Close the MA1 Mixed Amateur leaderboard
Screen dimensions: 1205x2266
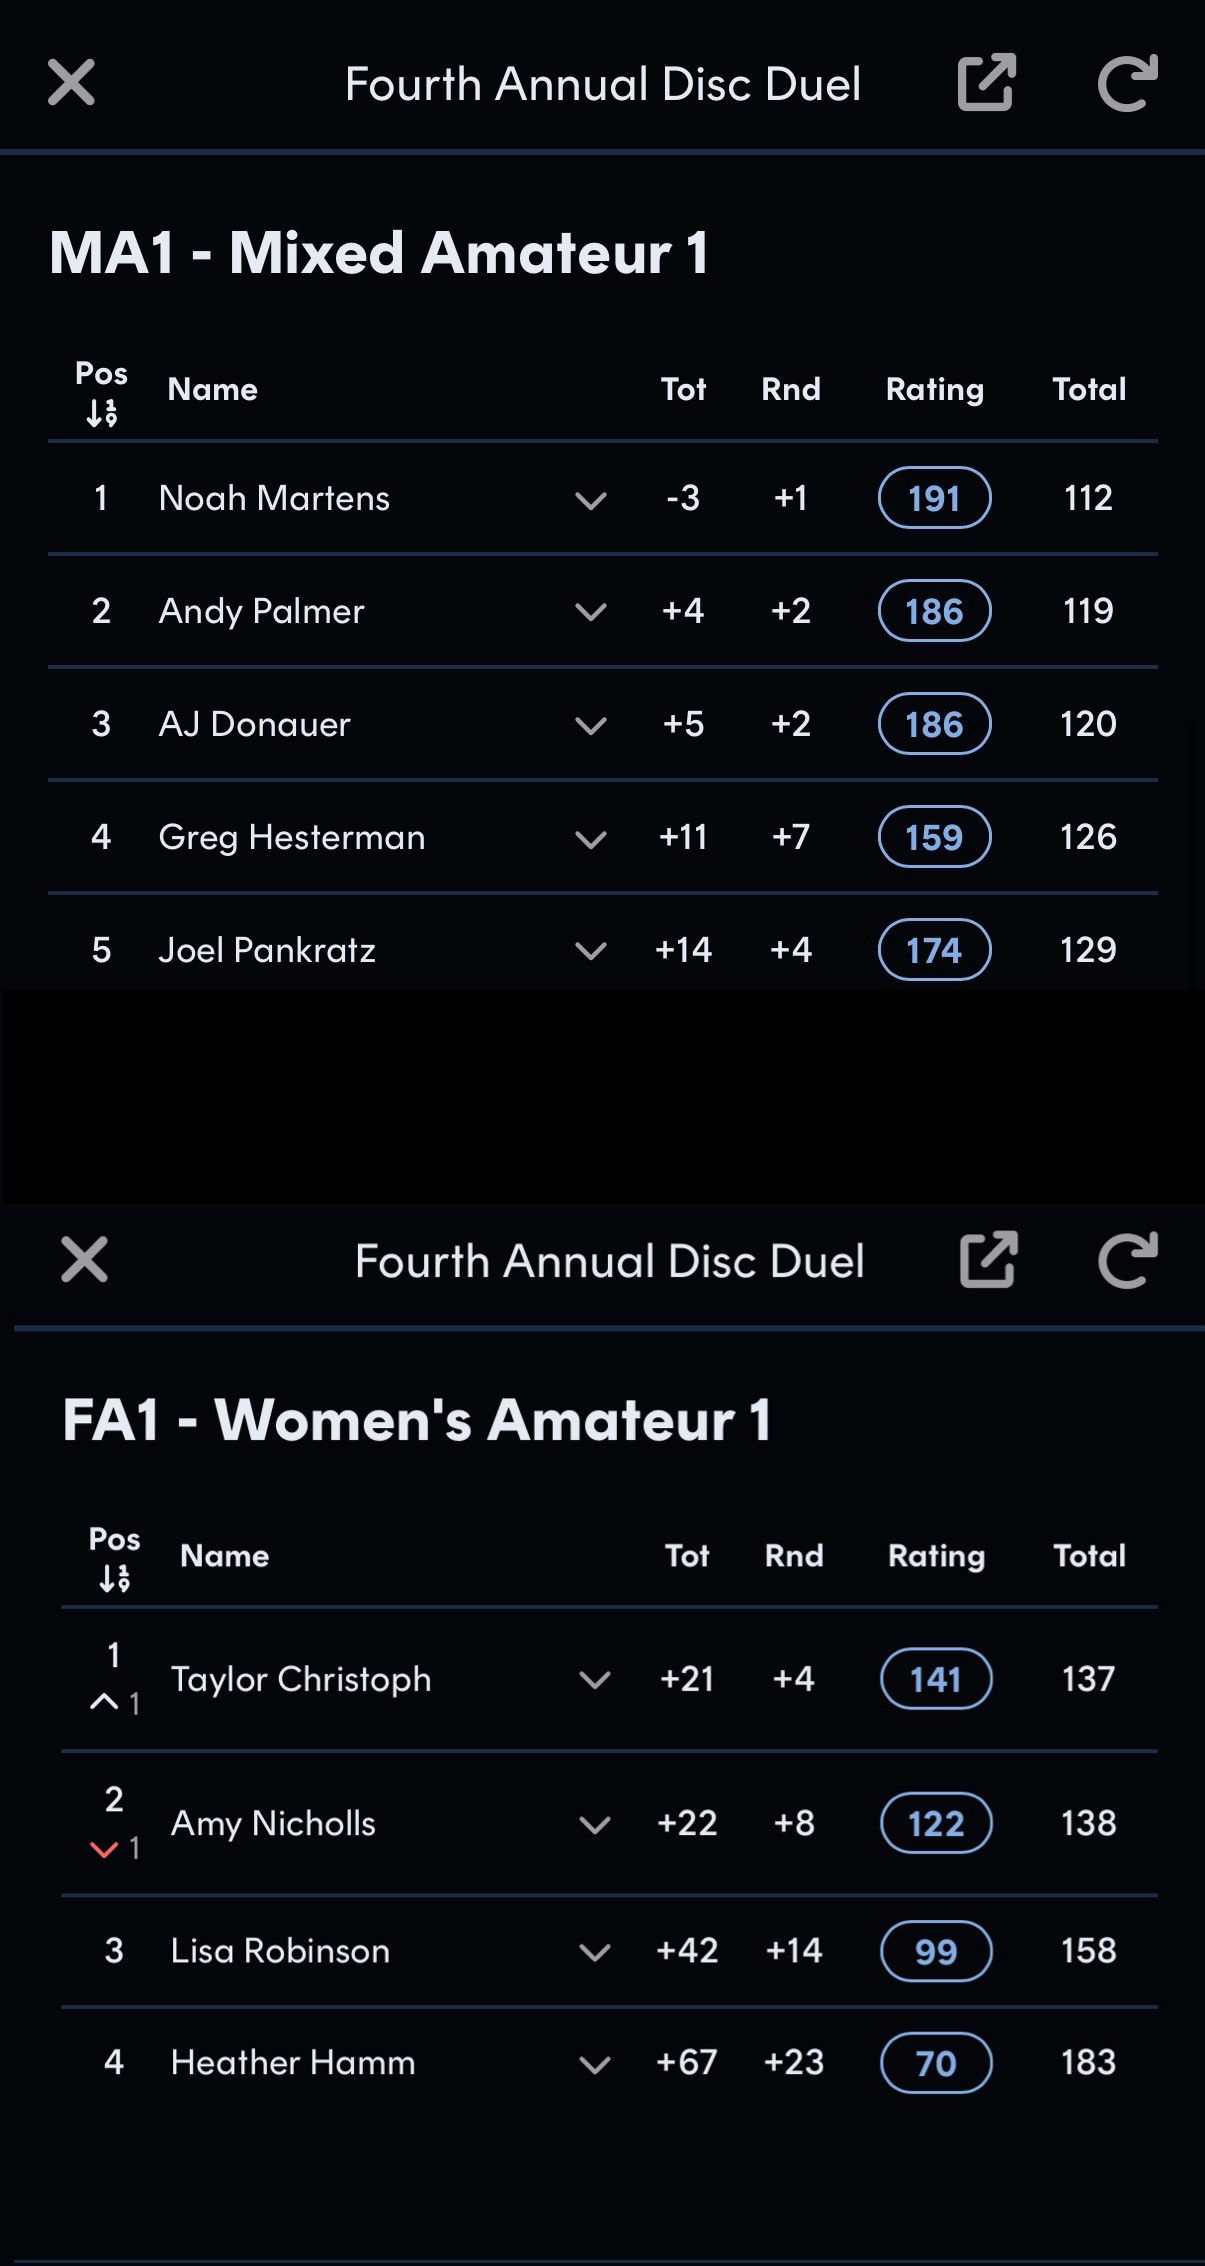tap(71, 82)
